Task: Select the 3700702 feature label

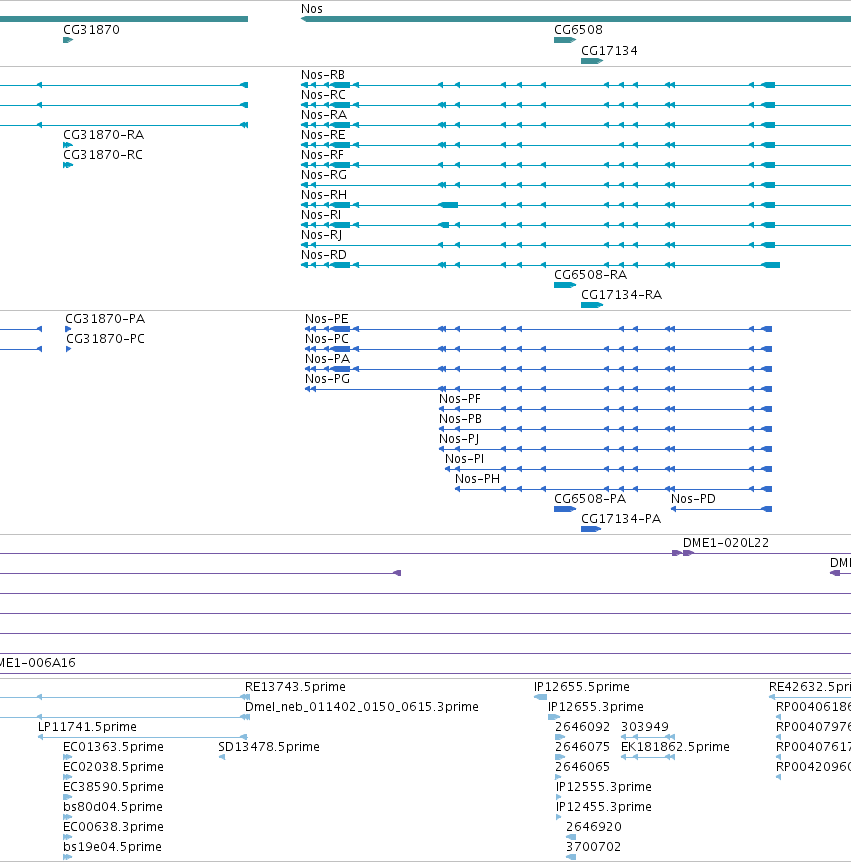Action: 594,847
